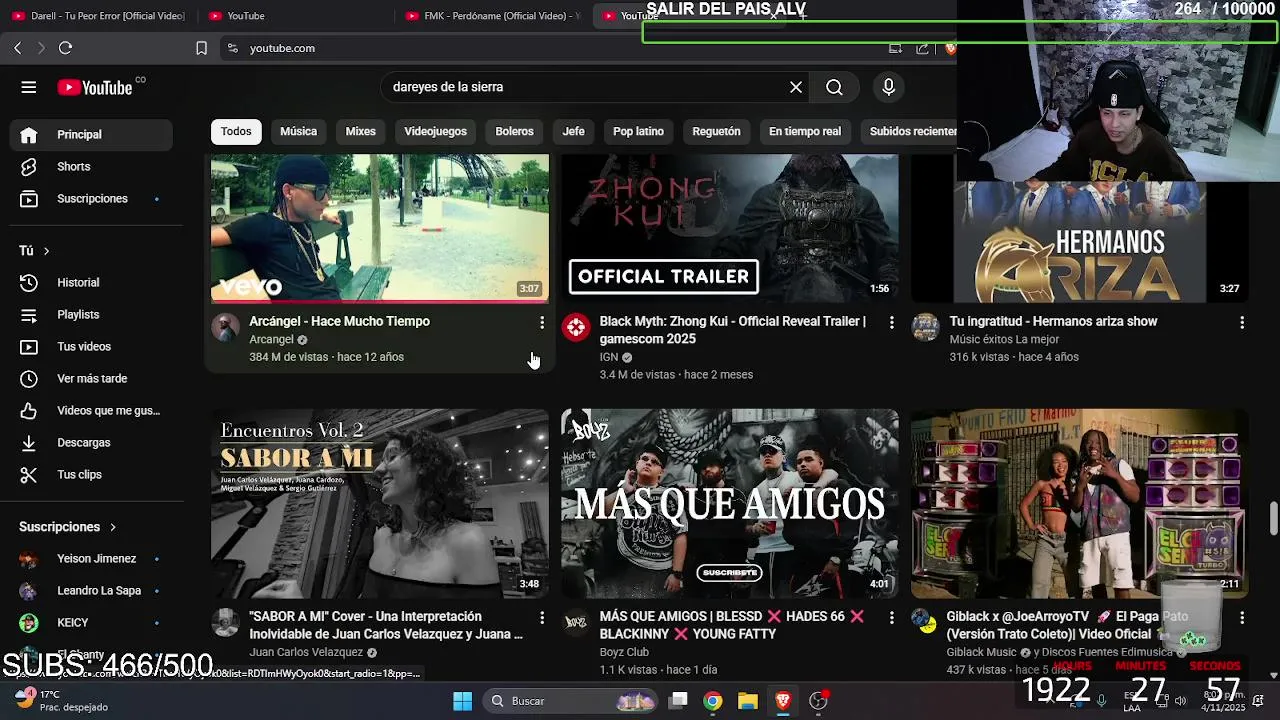This screenshot has width=1280, height=720.
Task: Open the Windows weather widget showing 17°C
Action: click(60, 700)
